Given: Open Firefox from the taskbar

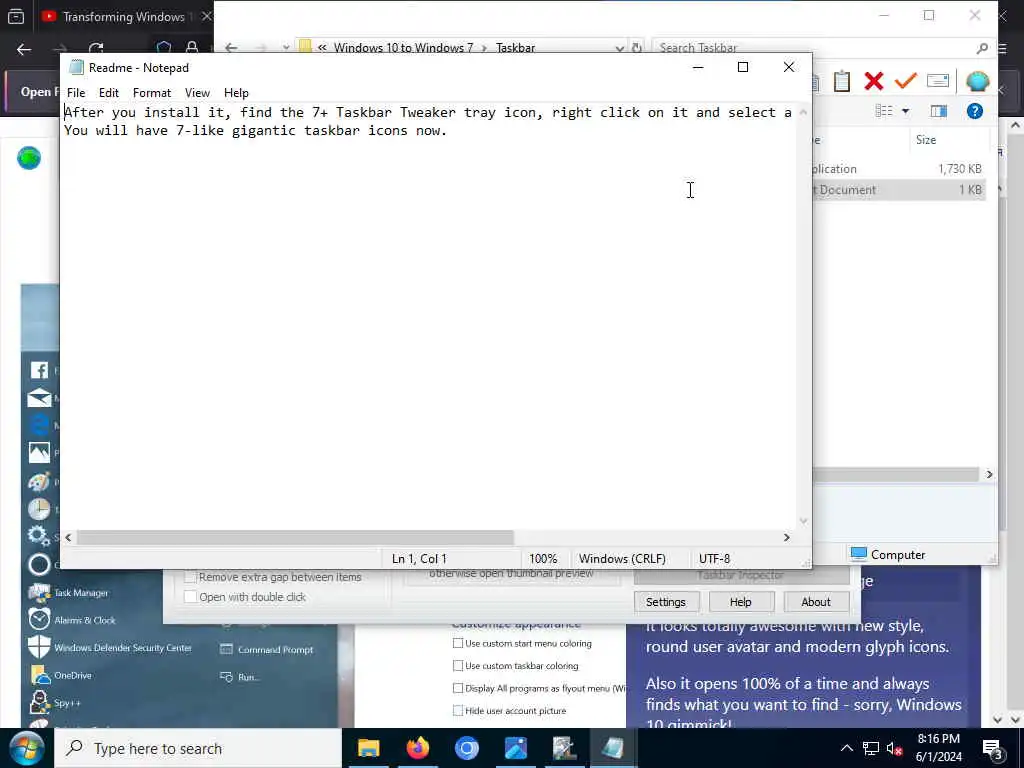Looking at the screenshot, I should point(418,748).
